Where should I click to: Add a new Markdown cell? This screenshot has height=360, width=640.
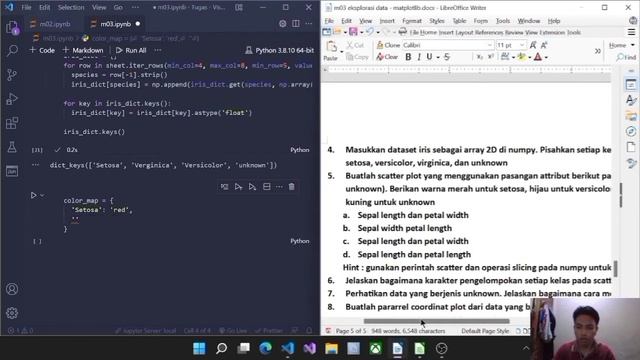tap(83, 50)
